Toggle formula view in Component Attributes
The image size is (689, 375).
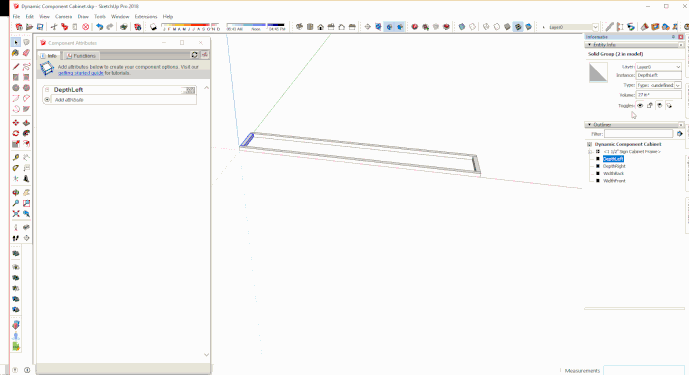pyautogui.click(x=205, y=55)
